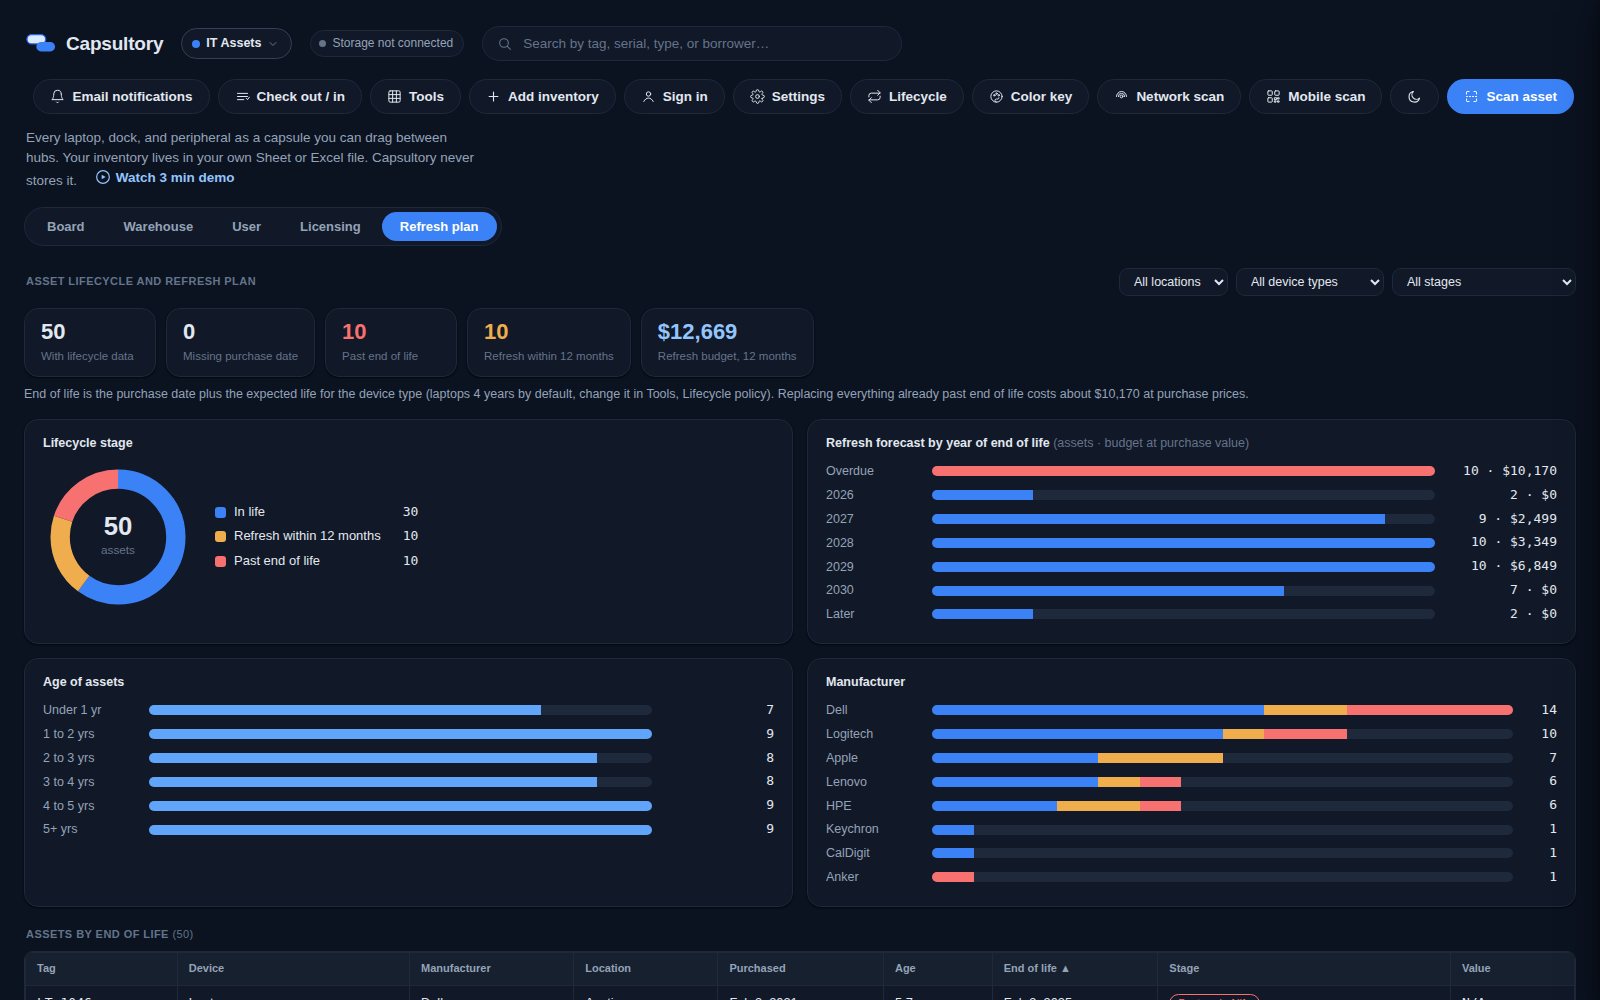Open the All device types filter
The image size is (1600, 1000).
click(1310, 282)
